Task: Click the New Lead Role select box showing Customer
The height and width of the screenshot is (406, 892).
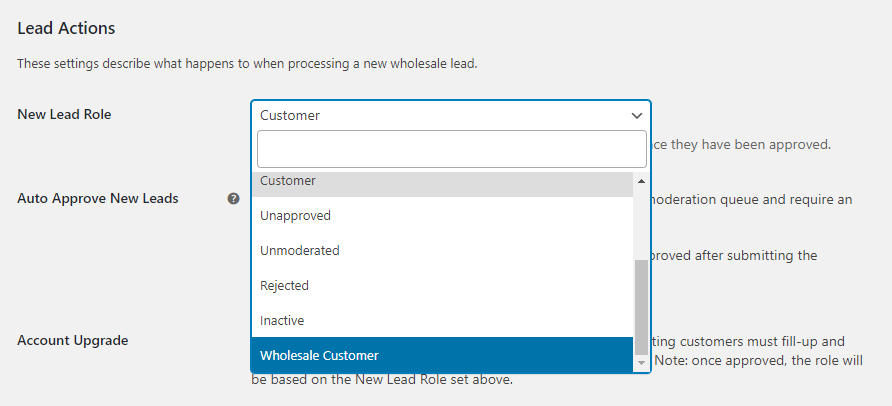Action: click(440, 116)
